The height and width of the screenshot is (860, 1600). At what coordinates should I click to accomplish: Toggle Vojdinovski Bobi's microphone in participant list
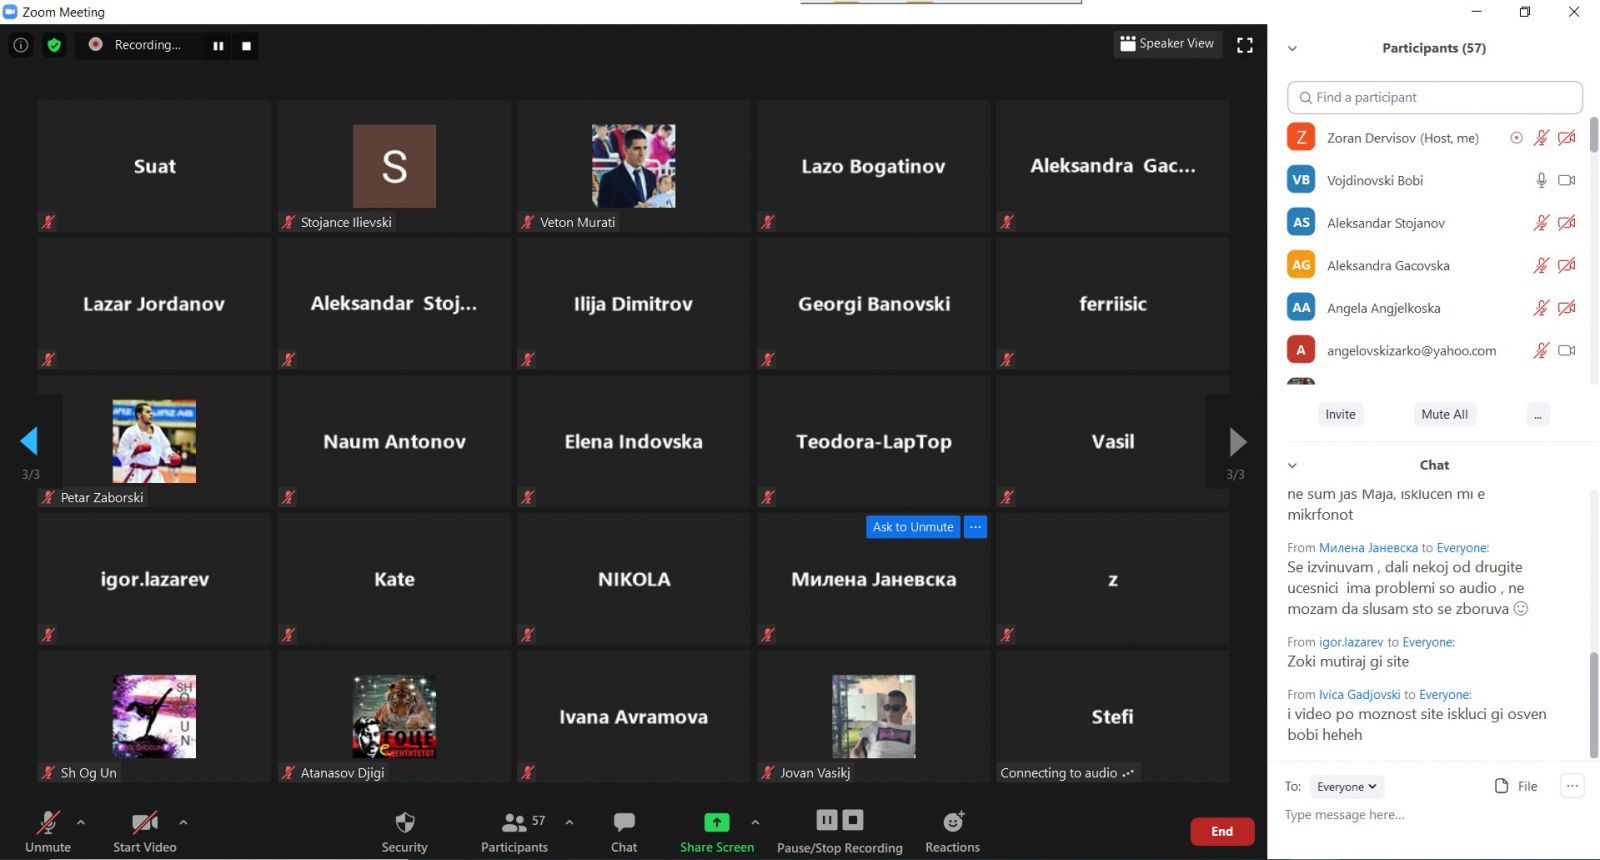pos(1541,180)
